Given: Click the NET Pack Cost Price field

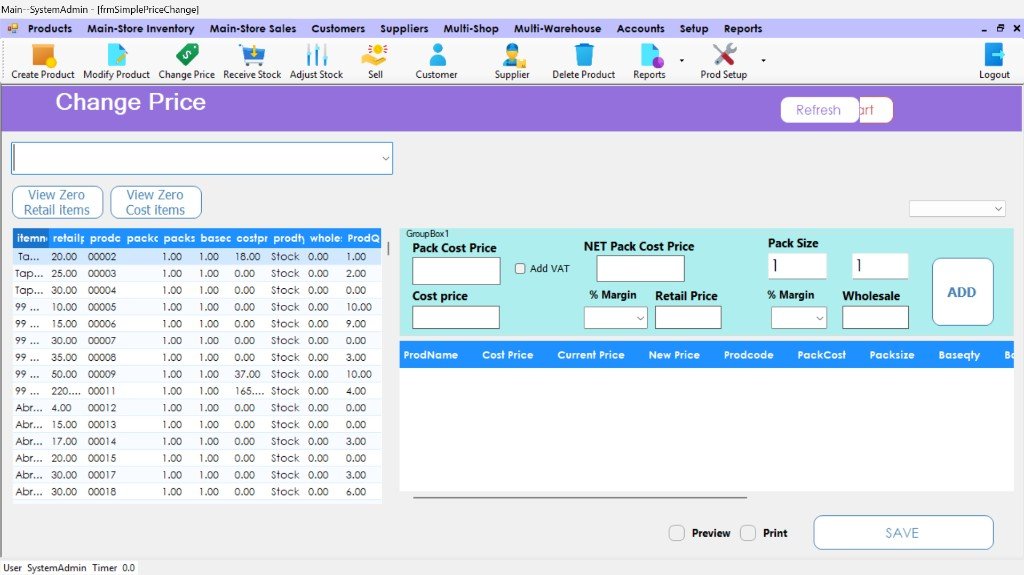Looking at the screenshot, I should (x=640, y=269).
